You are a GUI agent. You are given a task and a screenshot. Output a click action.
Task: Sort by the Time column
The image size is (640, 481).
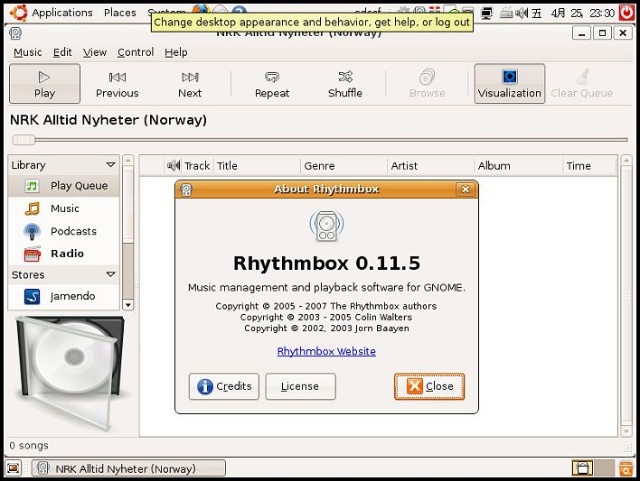(589, 166)
